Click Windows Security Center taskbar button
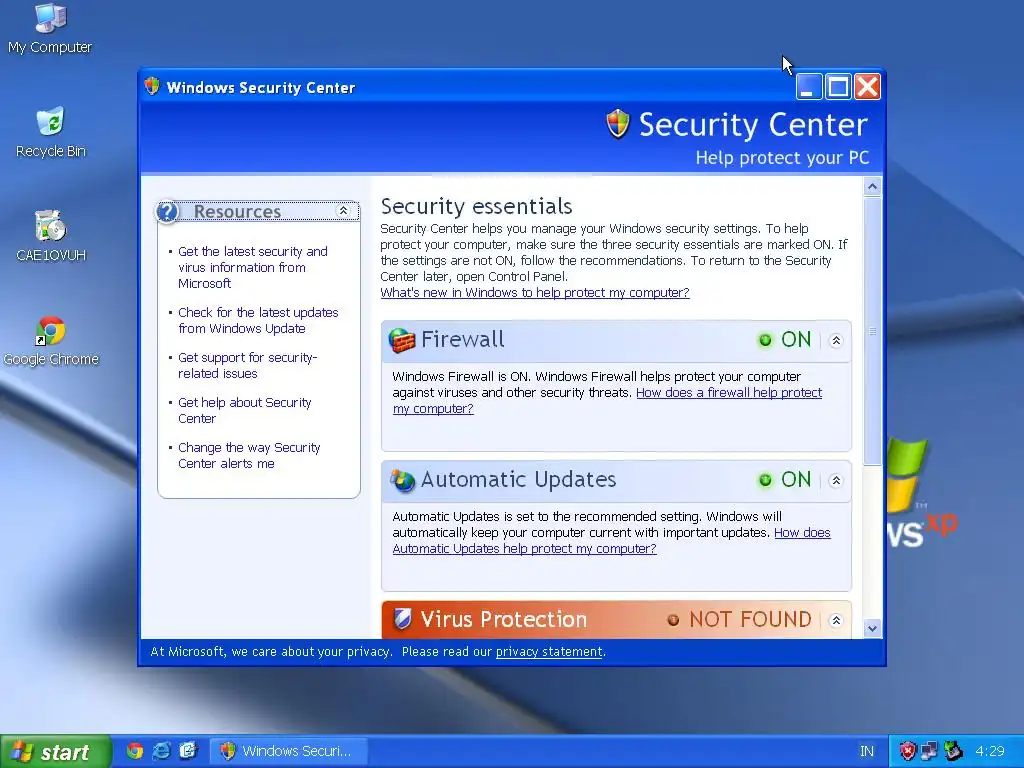This screenshot has width=1024, height=768. pyautogui.click(x=288, y=752)
